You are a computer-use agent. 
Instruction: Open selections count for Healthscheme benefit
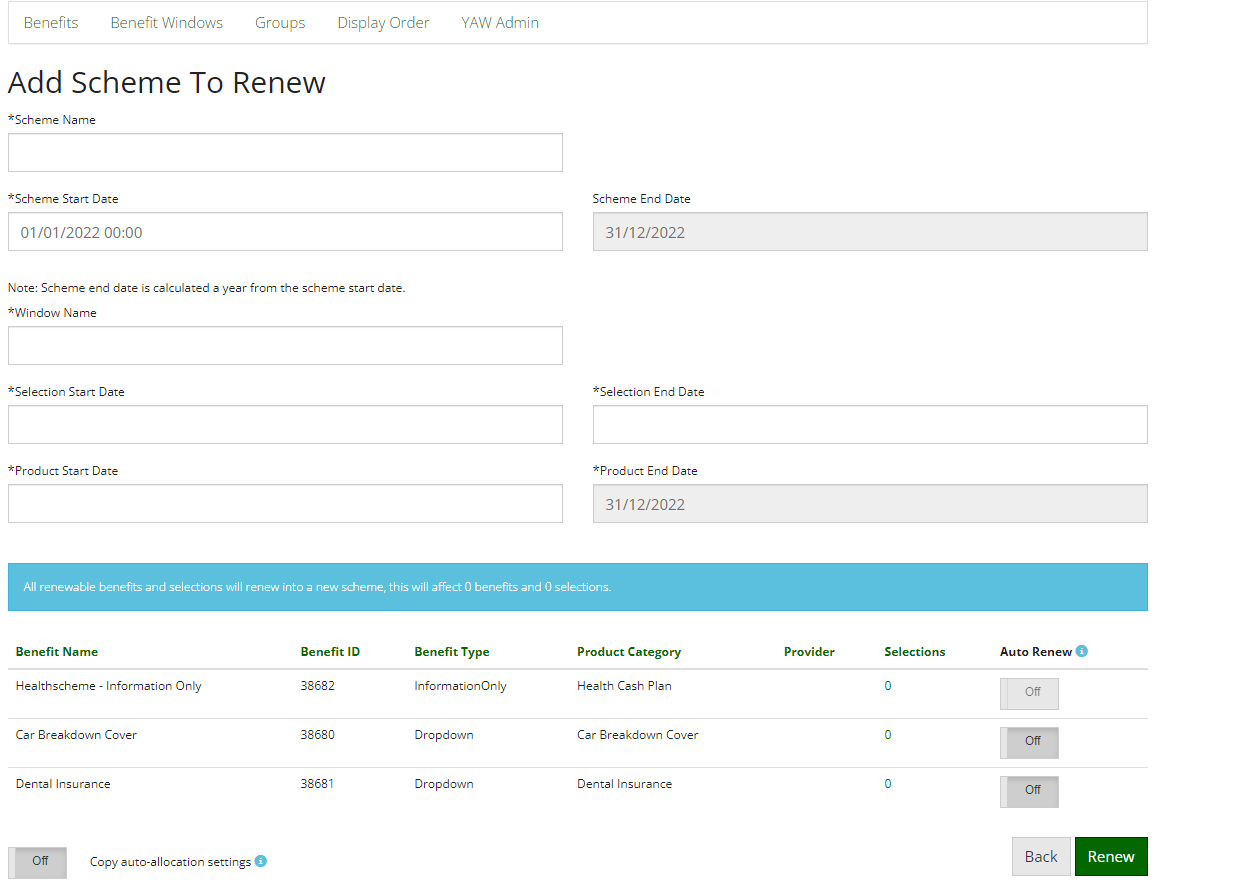887,685
